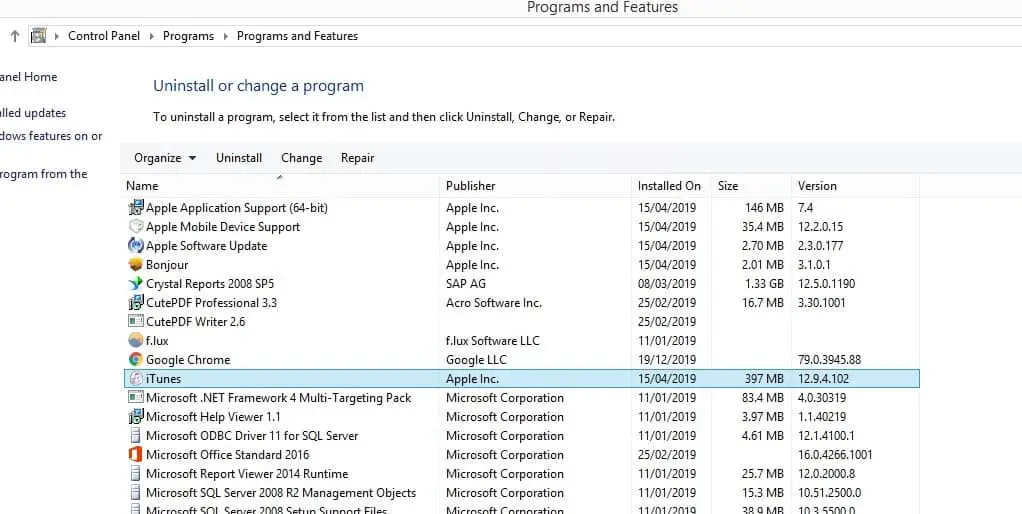1022x514 pixels.
Task: Select CutePDF Professional 3.3 entry
Action: coord(211,302)
